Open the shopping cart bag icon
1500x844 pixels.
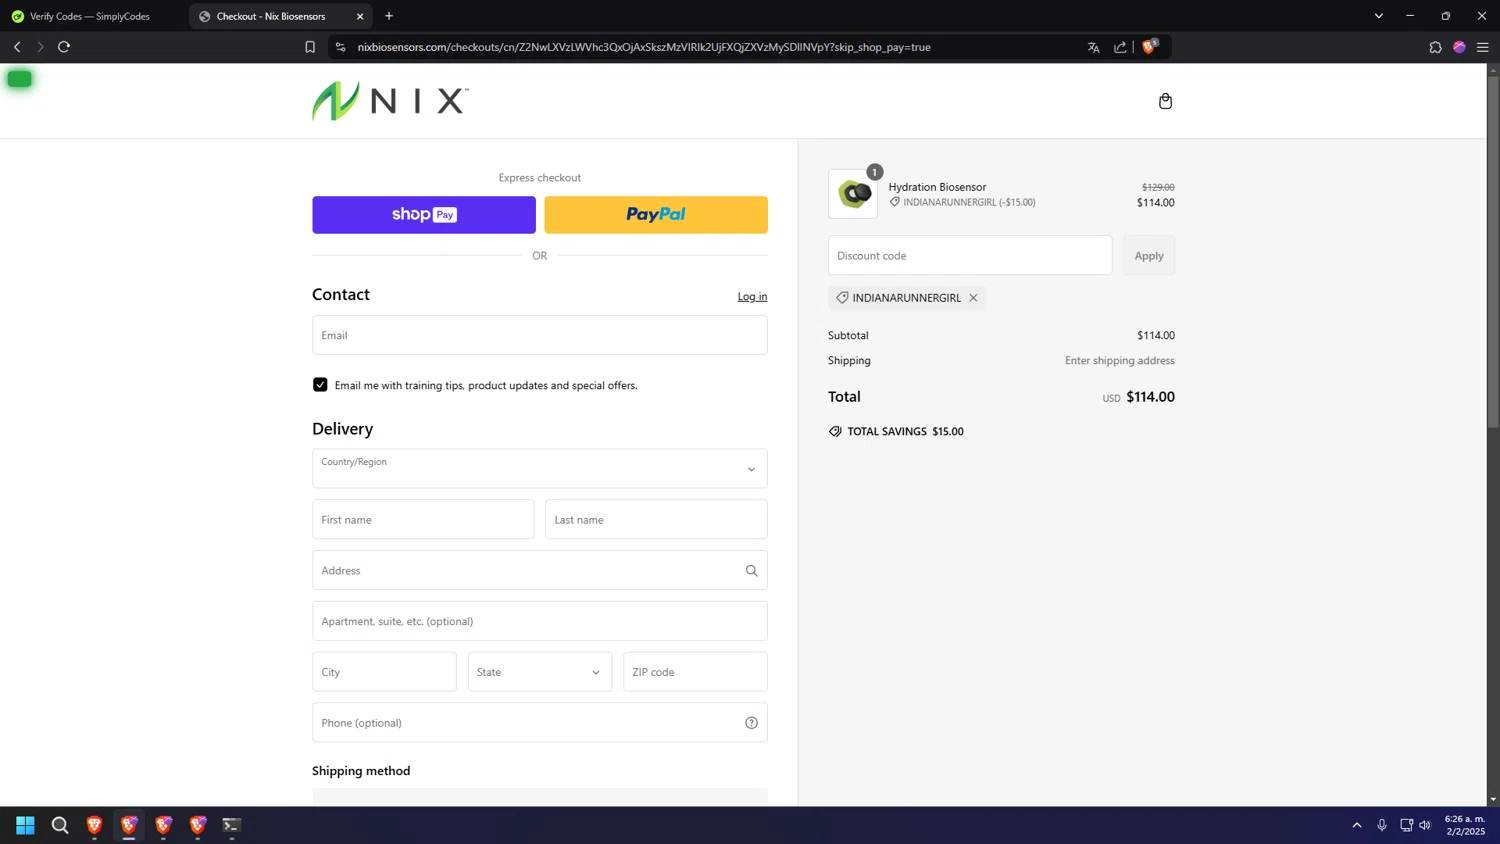click(1165, 101)
